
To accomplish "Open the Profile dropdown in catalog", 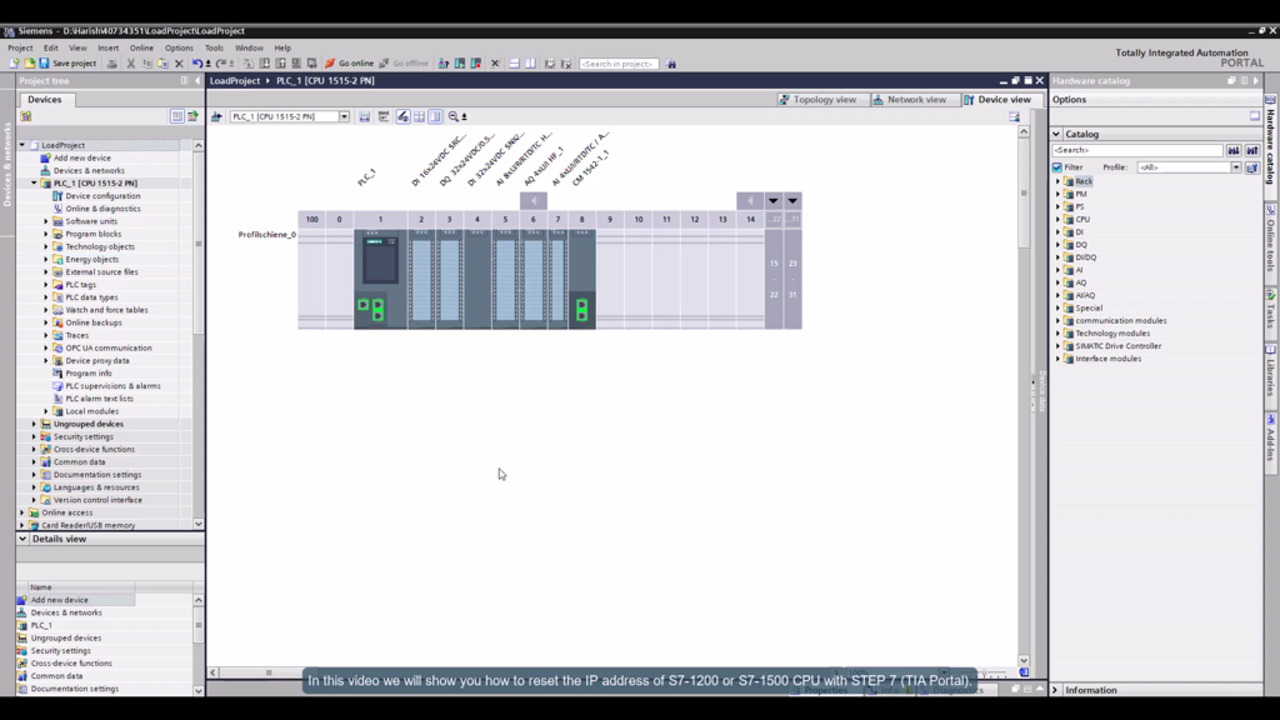I will 1236,167.
